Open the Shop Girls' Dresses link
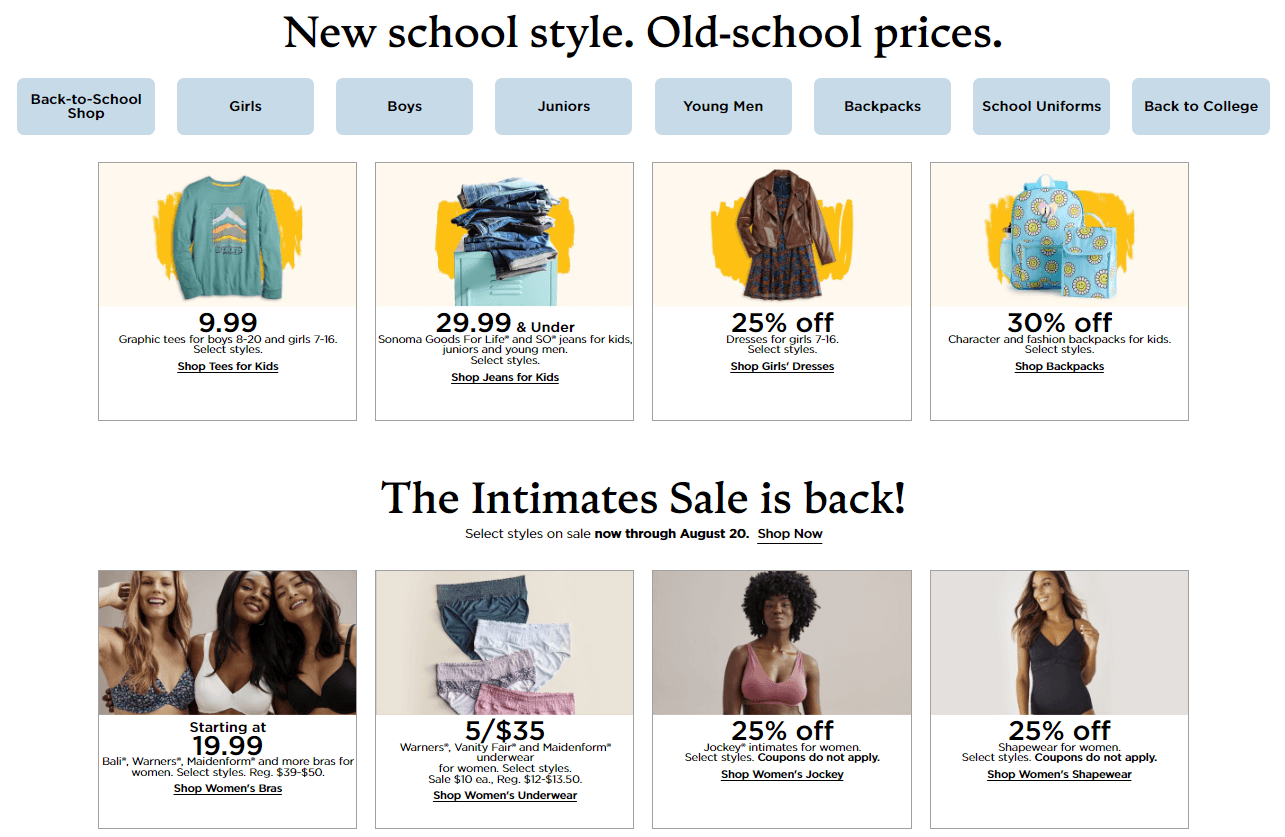This screenshot has width=1285, height=837. pos(782,367)
